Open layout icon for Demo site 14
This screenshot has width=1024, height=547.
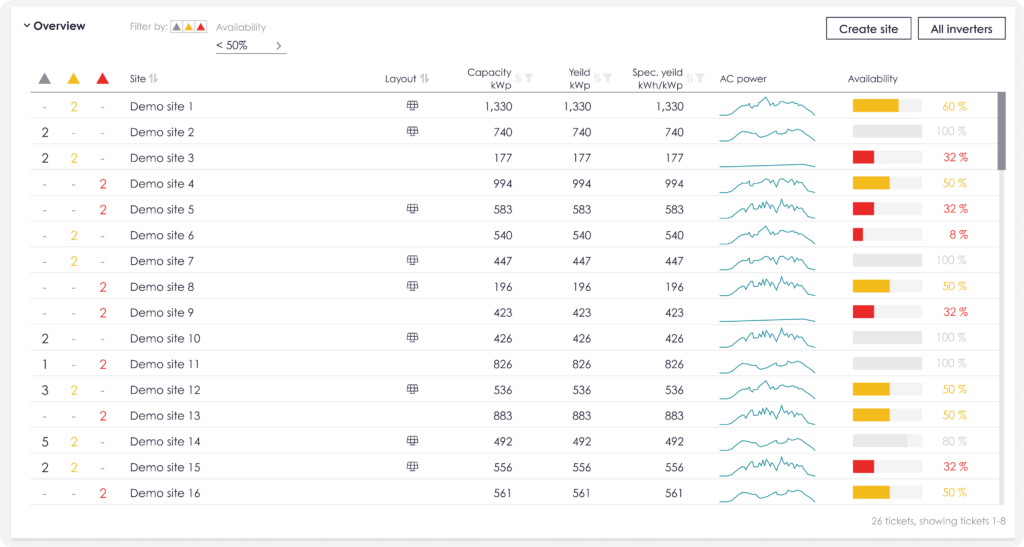[412, 441]
